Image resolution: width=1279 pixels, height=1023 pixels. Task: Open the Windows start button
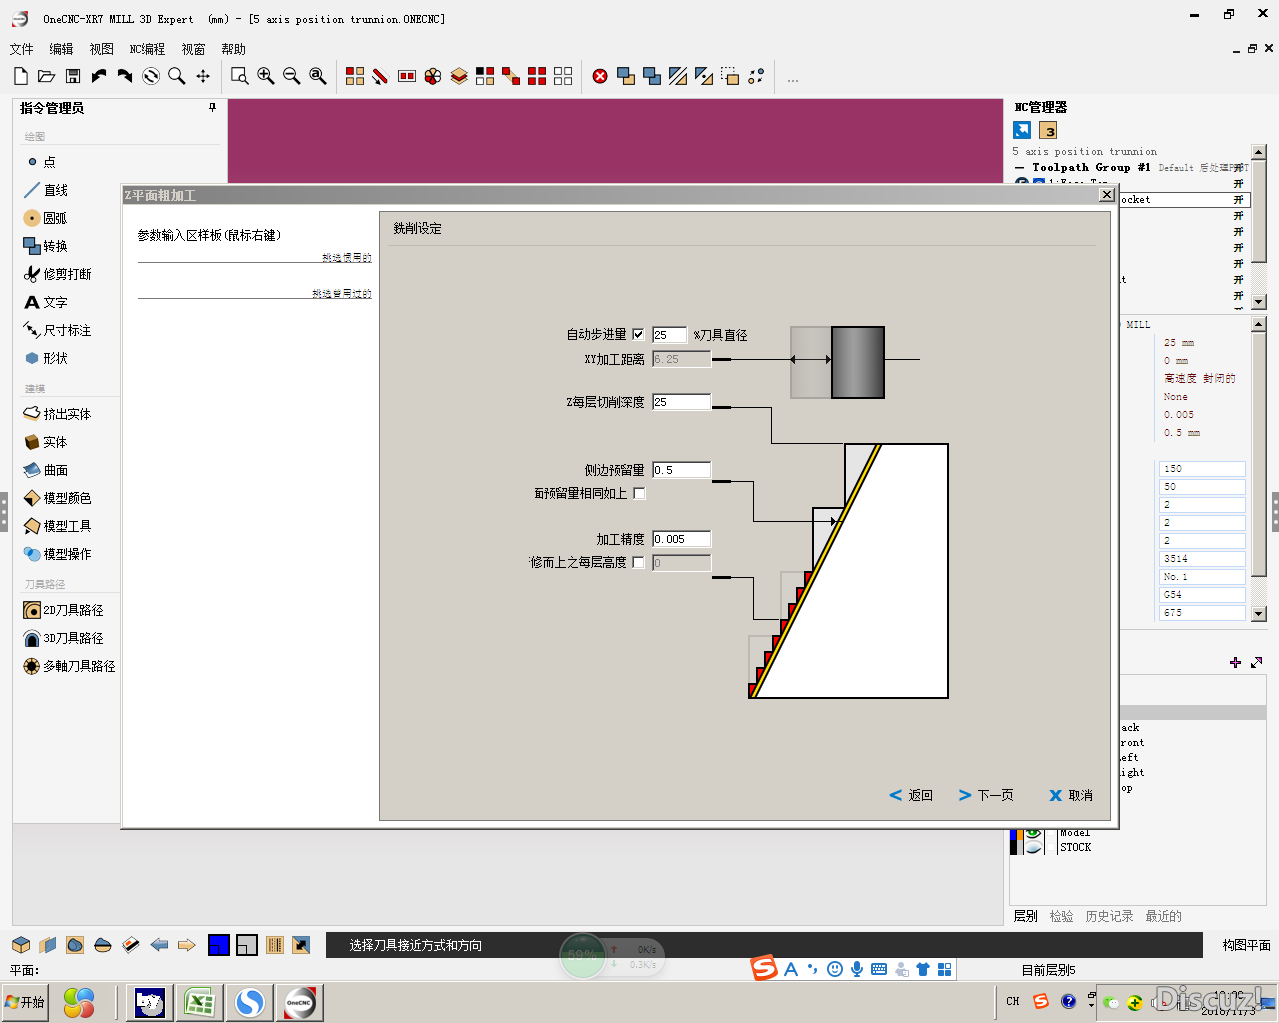pos(25,1002)
